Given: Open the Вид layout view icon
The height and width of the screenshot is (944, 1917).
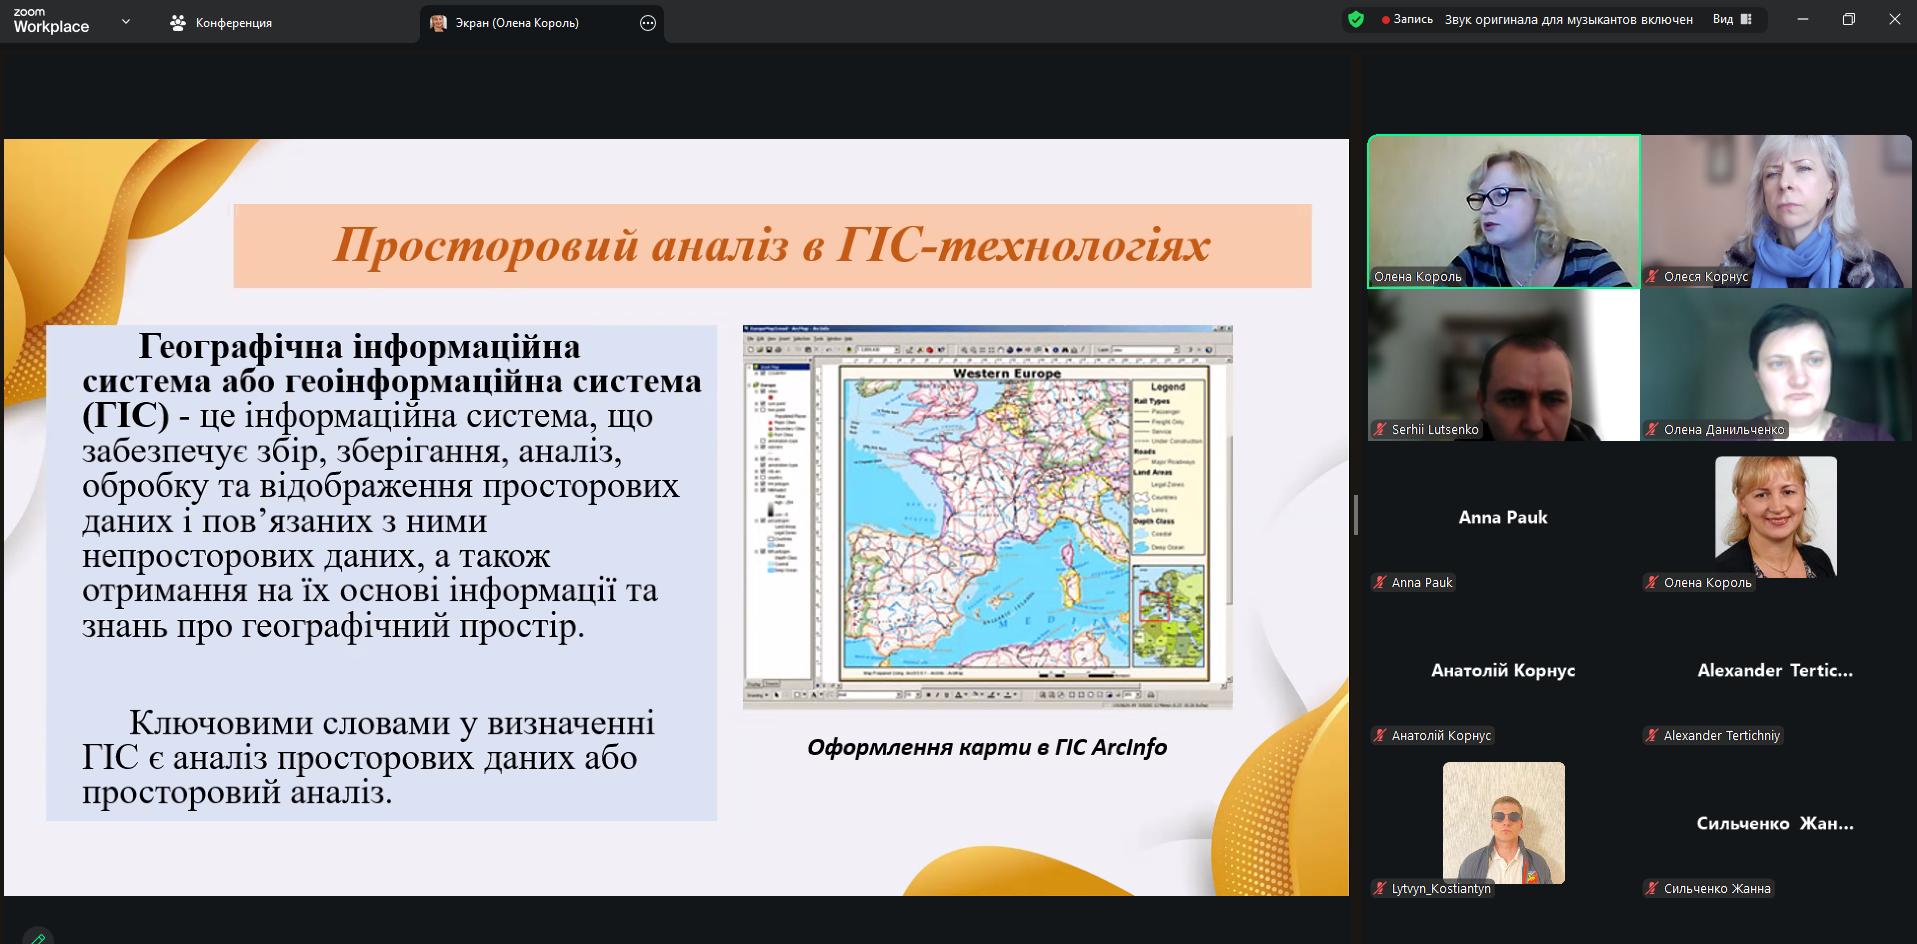Looking at the screenshot, I should click(1746, 19).
